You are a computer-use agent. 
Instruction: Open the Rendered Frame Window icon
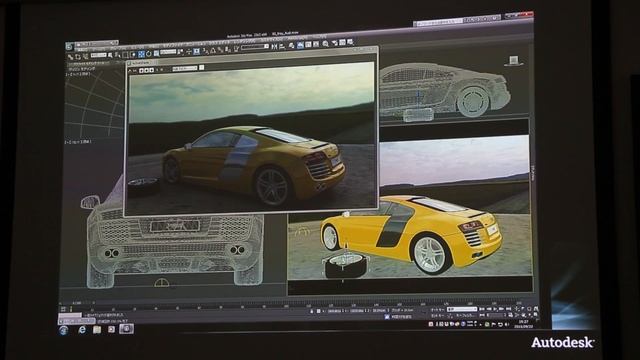342,42
